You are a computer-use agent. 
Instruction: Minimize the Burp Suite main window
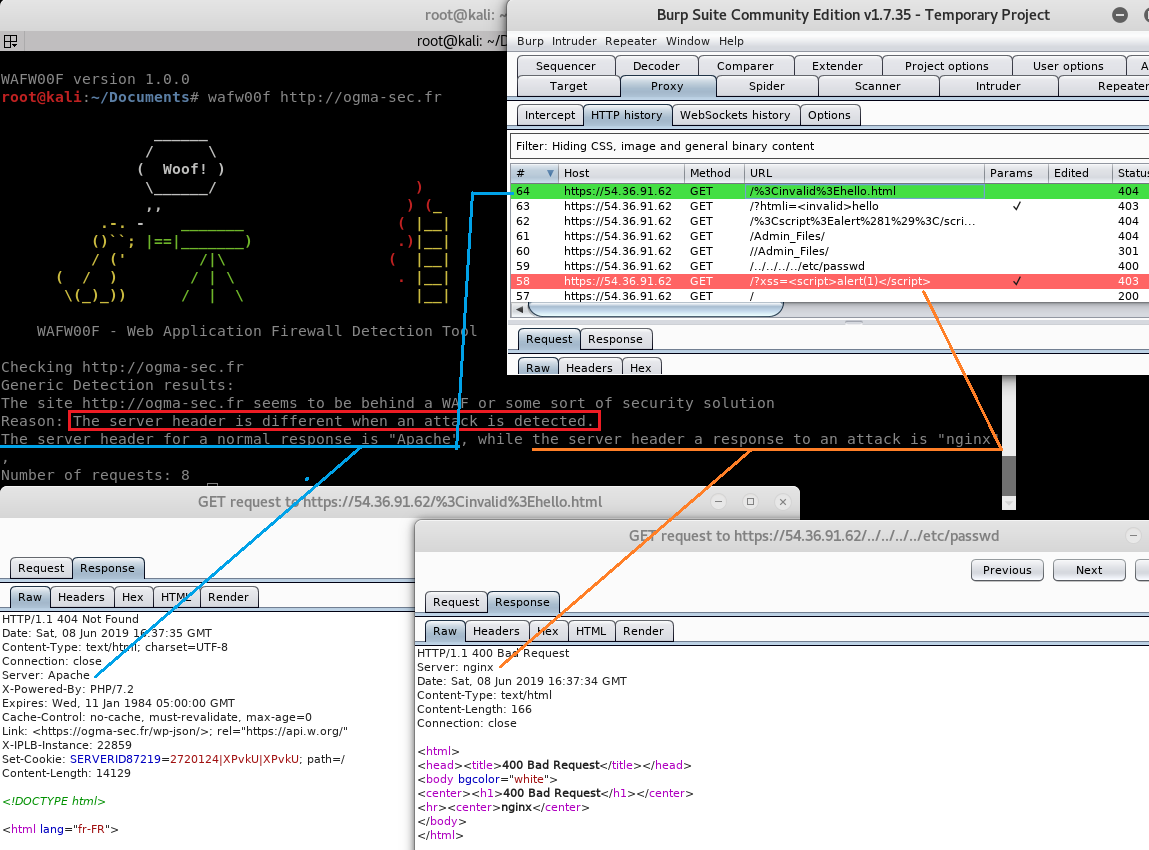[1118, 14]
